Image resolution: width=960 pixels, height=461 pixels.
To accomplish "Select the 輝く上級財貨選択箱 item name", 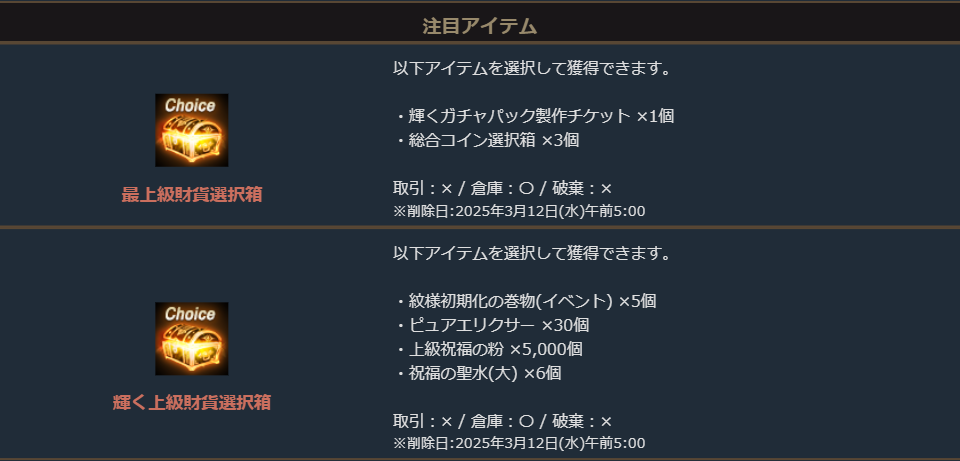I will point(191,403).
